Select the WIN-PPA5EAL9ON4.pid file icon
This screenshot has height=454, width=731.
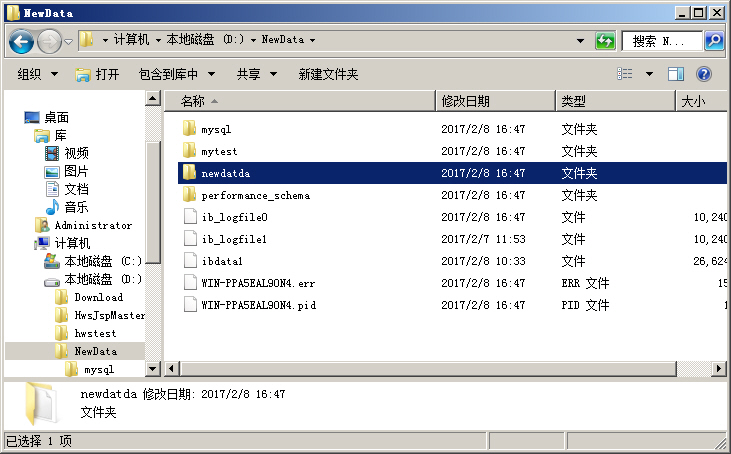190,304
